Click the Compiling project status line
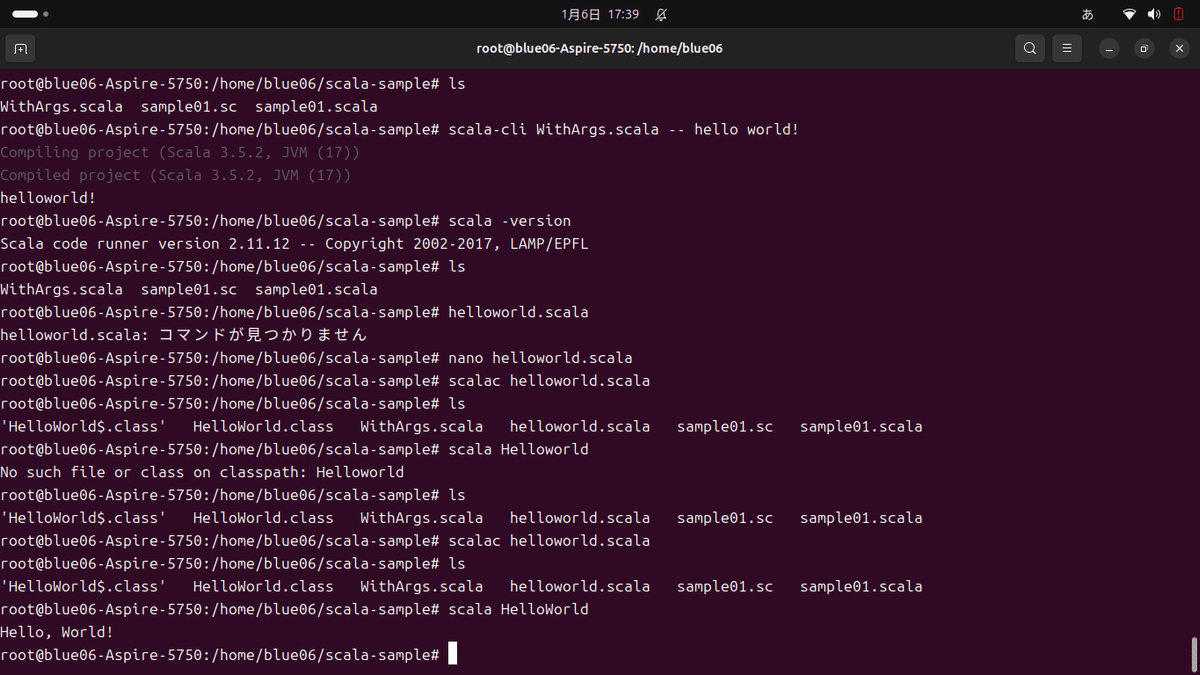1200x675 pixels. [180, 152]
